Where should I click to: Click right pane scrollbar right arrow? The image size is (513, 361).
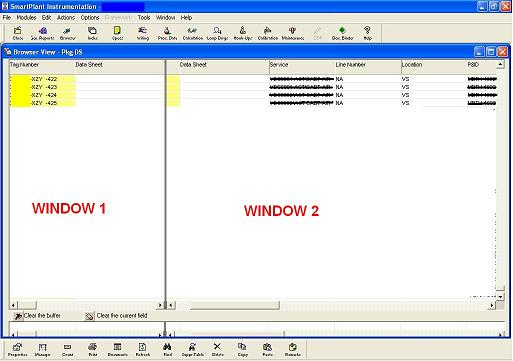click(492, 305)
